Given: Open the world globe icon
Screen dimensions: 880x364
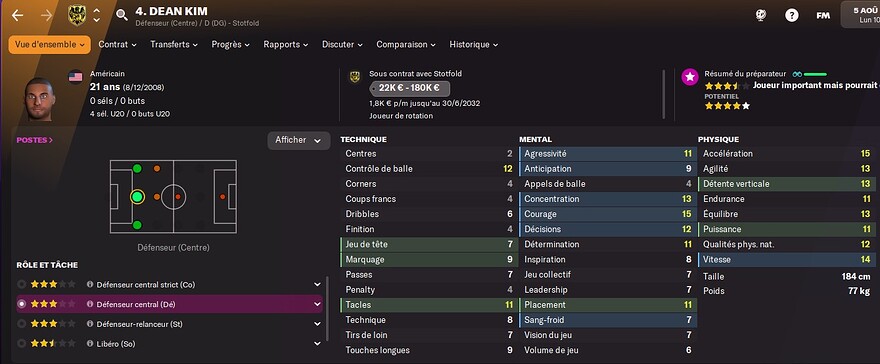Looking at the screenshot, I should (760, 15).
